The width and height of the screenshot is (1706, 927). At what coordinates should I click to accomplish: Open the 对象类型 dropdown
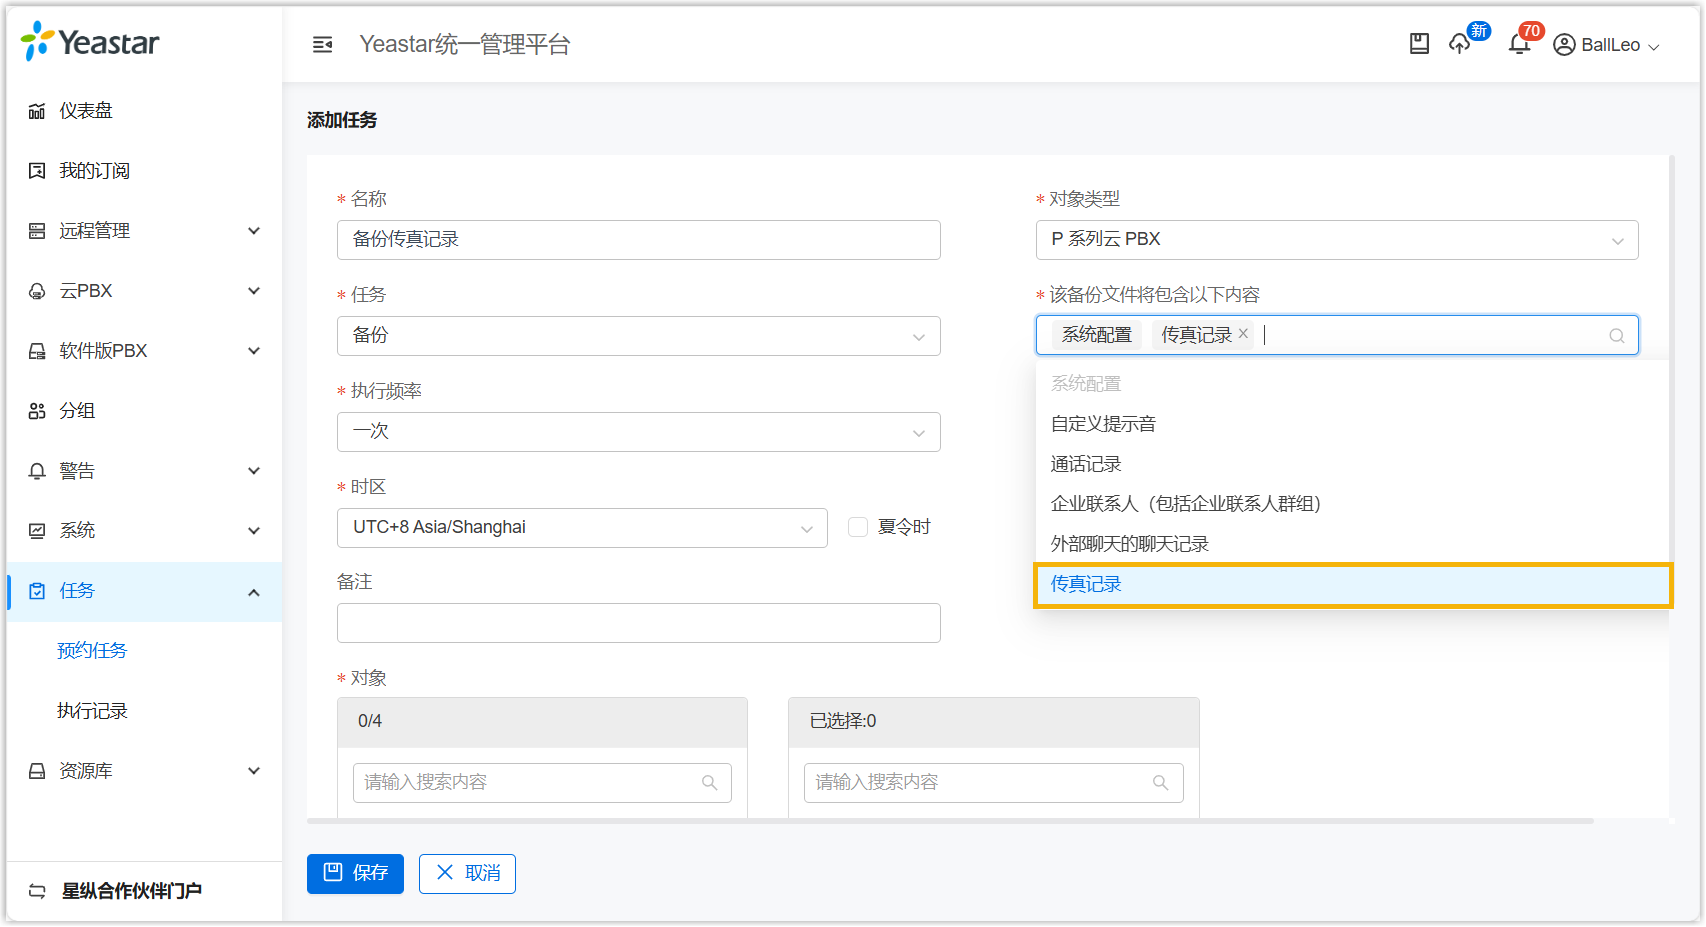pyautogui.click(x=1336, y=240)
